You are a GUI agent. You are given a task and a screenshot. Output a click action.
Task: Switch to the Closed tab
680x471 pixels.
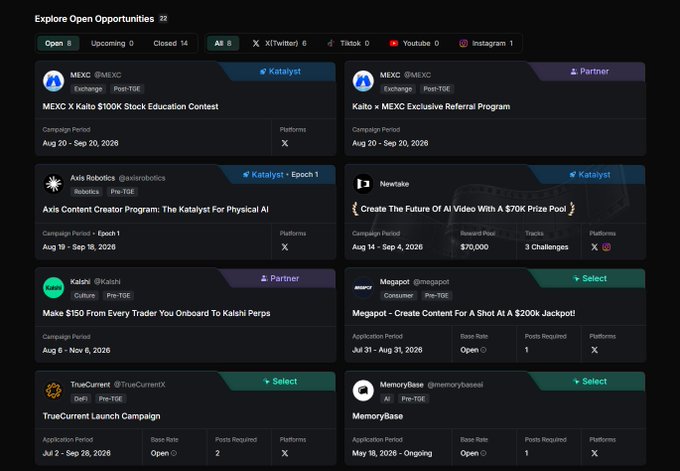[170, 43]
